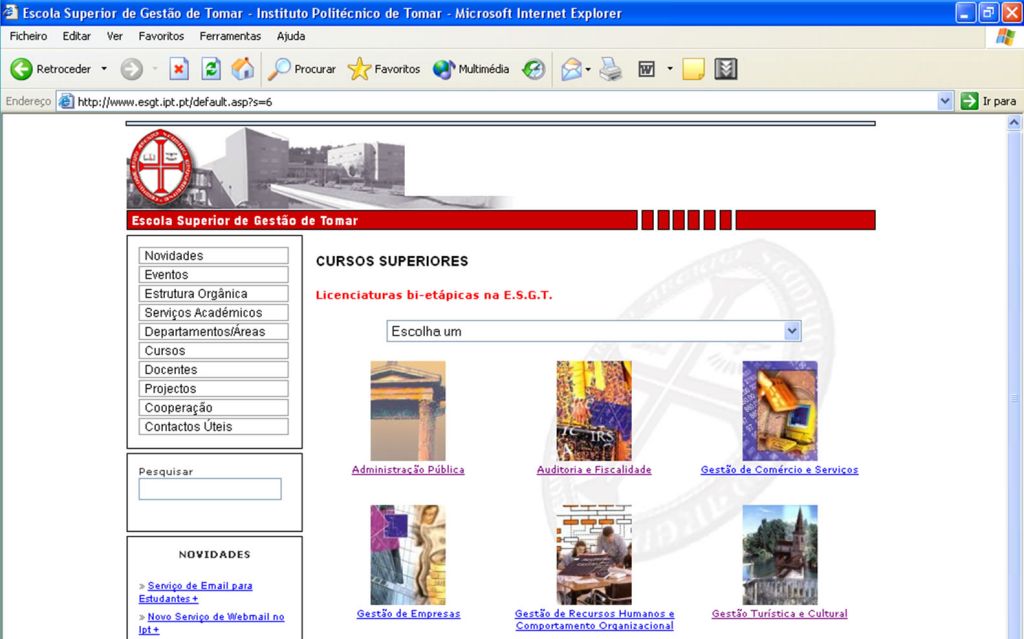Select Serviços Académicos in the sidebar
The width and height of the screenshot is (1024, 639).
pyautogui.click(x=213, y=313)
